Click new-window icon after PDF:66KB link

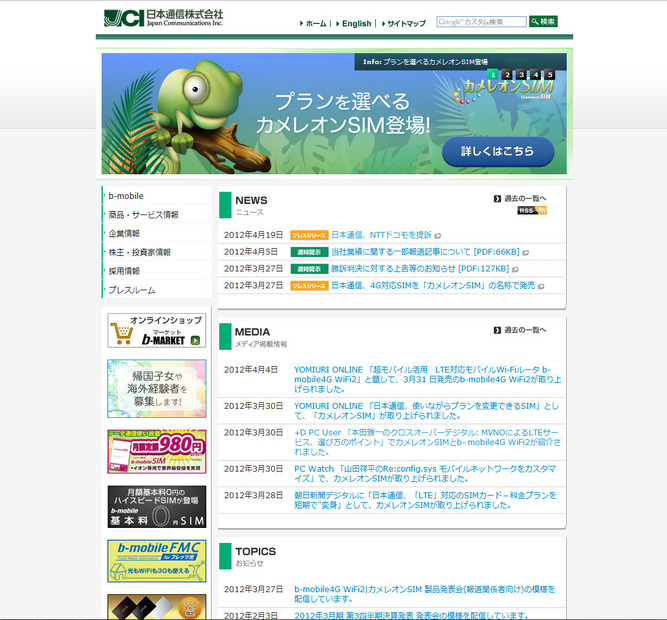coord(526,253)
